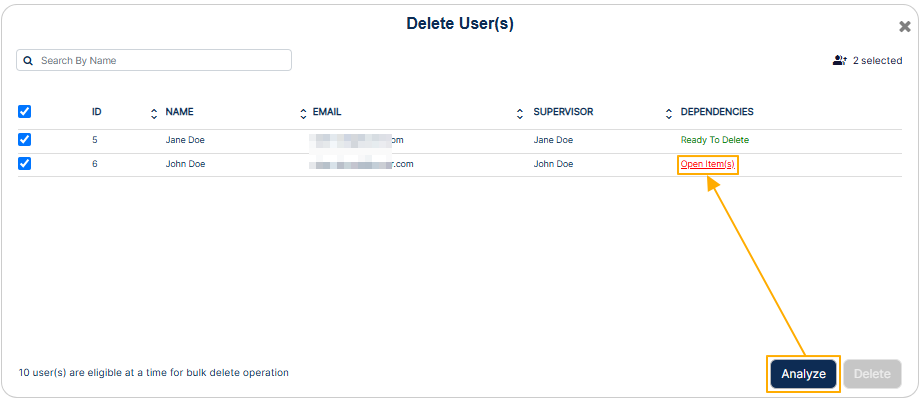Open the Open Item(s) link
922x402 pixels.
point(707,164)
